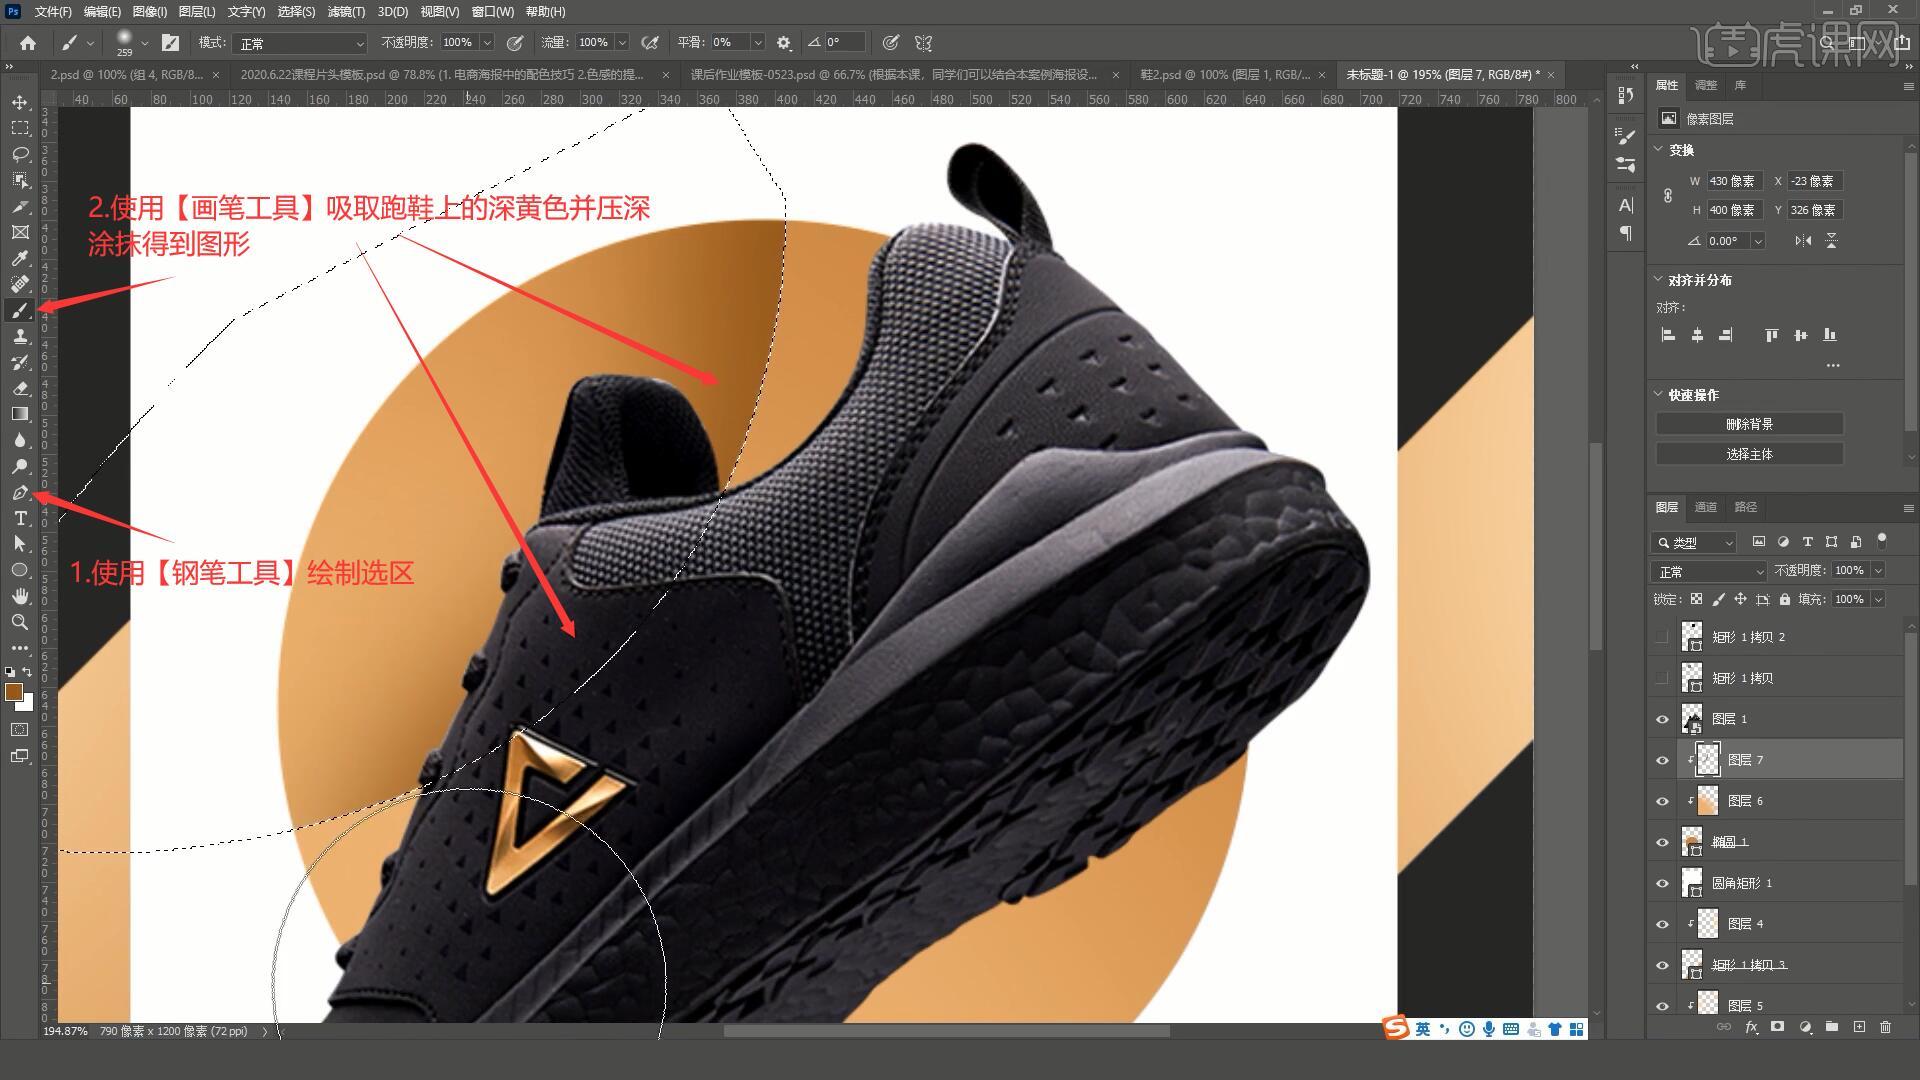Viewport: 1920px width, 1080px height.
Task: Hide the 椭圆 1 layer
Action: 1662,842
